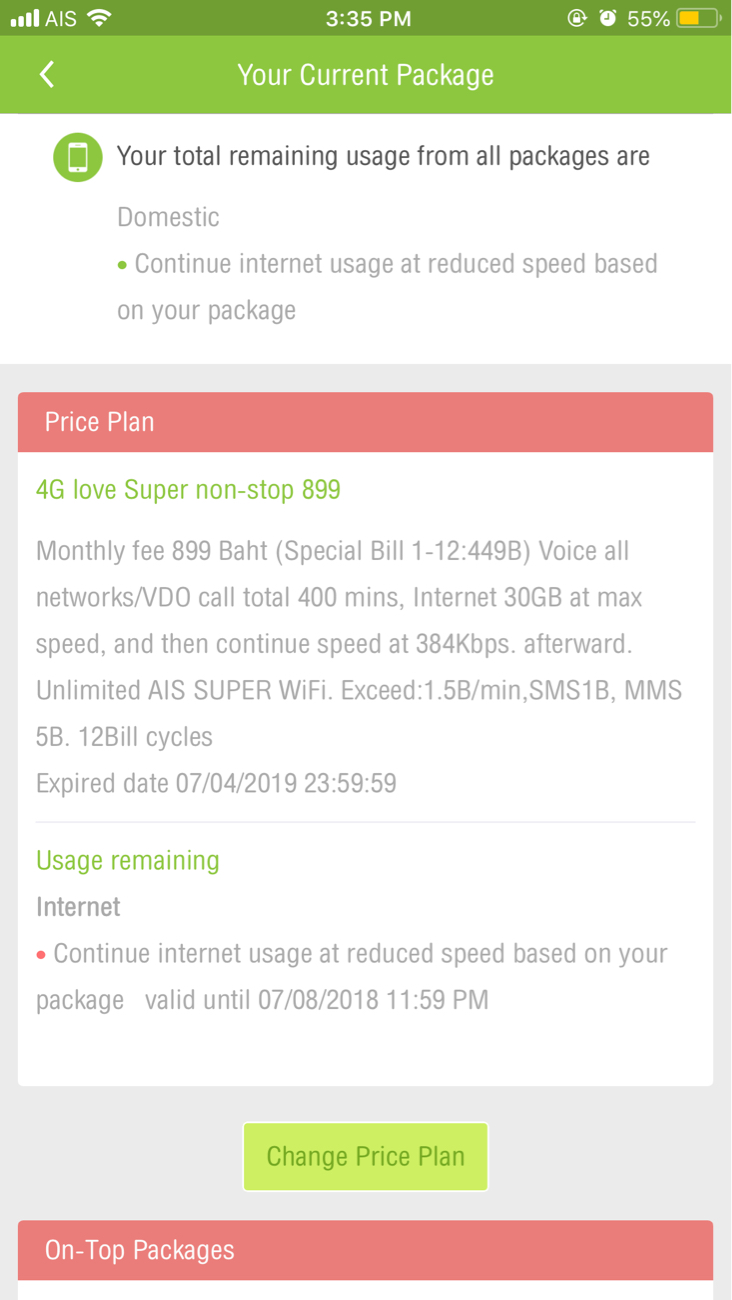Tap the cellular signal bars icon
The image size is (732, 1300).
pyautogui.click(x=25, y=18)
